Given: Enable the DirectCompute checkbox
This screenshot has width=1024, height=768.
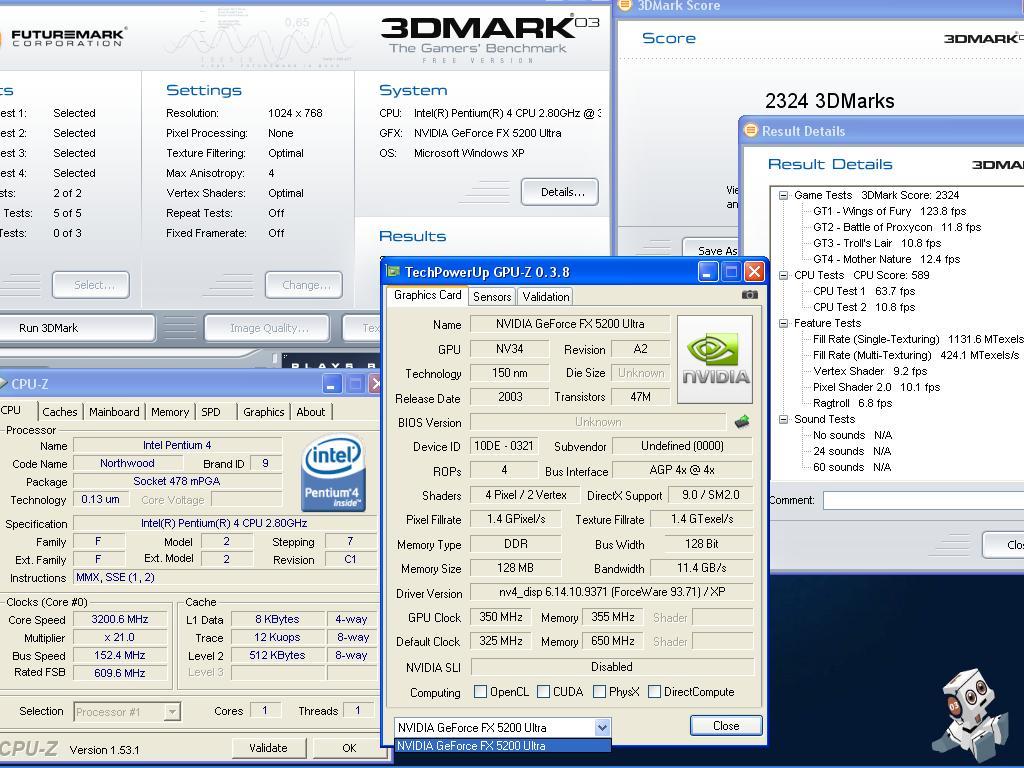Looking at the screenshot, I should pyautogui.click(x=654, y=692).
